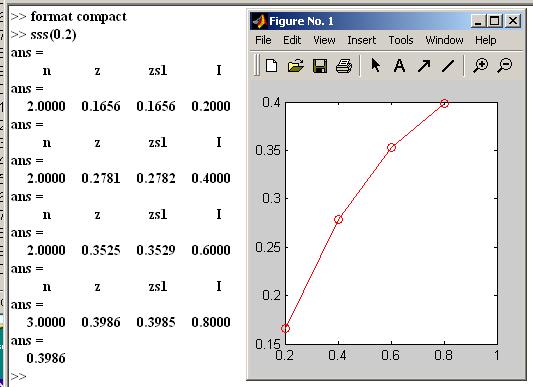Open the Tools menu in Figure window
This screenshot has height=387, width=533.
coord(401,40)
